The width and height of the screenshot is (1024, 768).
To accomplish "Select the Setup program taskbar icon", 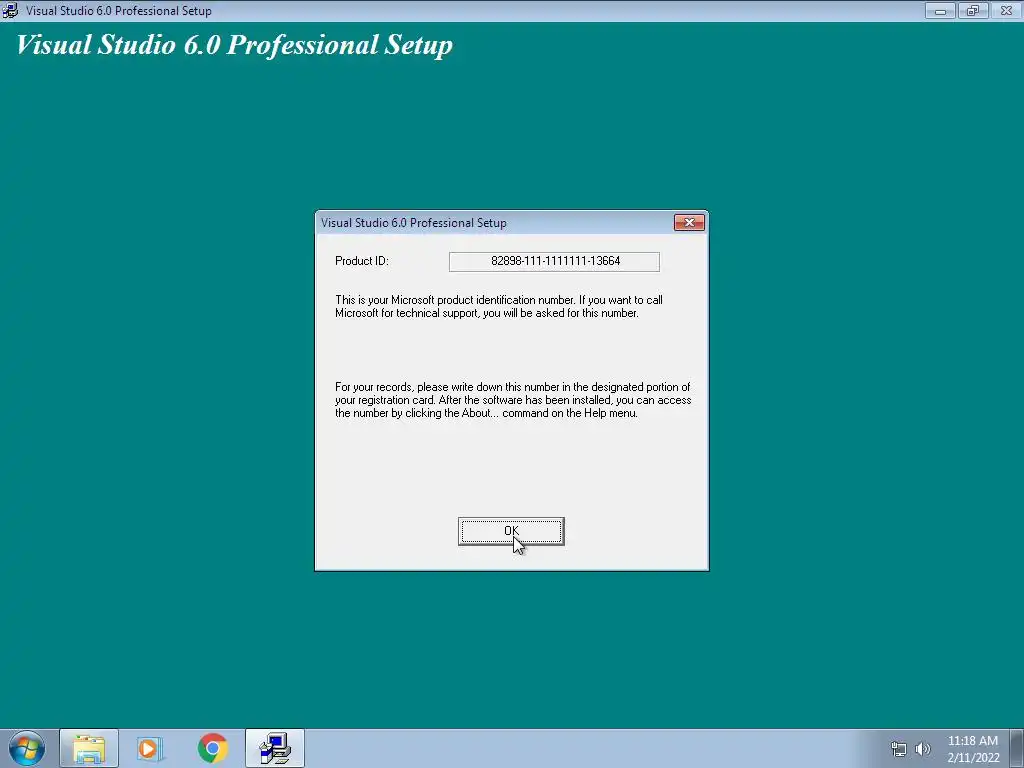I will [275, 748].
